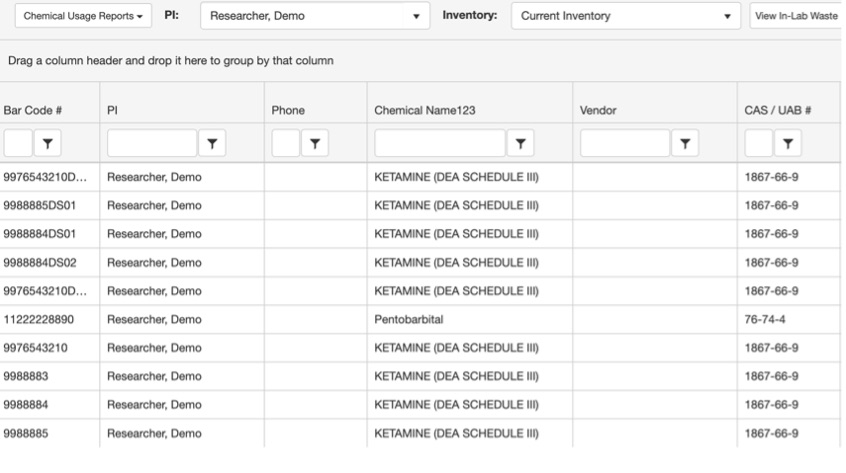This screenshot has height=473, width=846.
Task: Focus the Chemical Name123 filter text box
Action: pyautogui.click(x=440, y=143)
